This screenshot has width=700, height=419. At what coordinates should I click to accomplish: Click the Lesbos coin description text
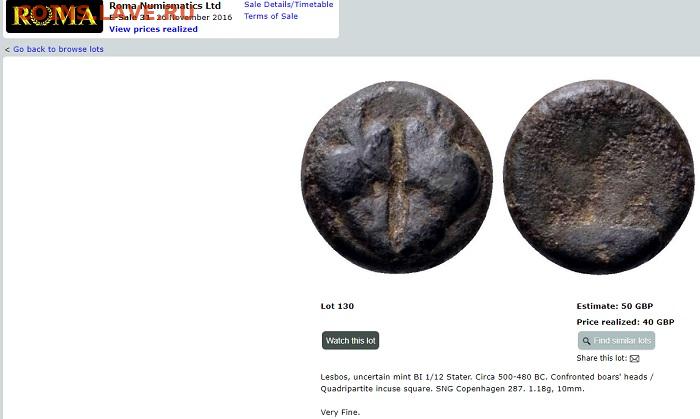point(487,382)
